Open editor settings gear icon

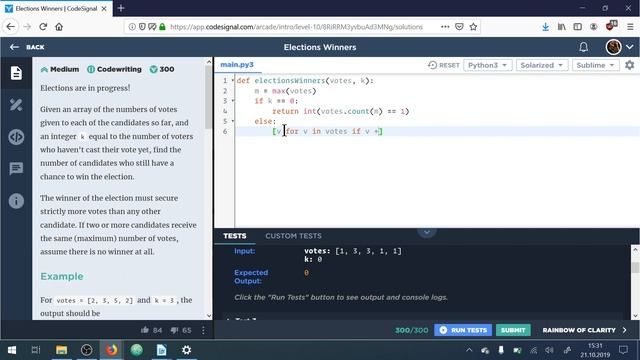coord(629,65)
